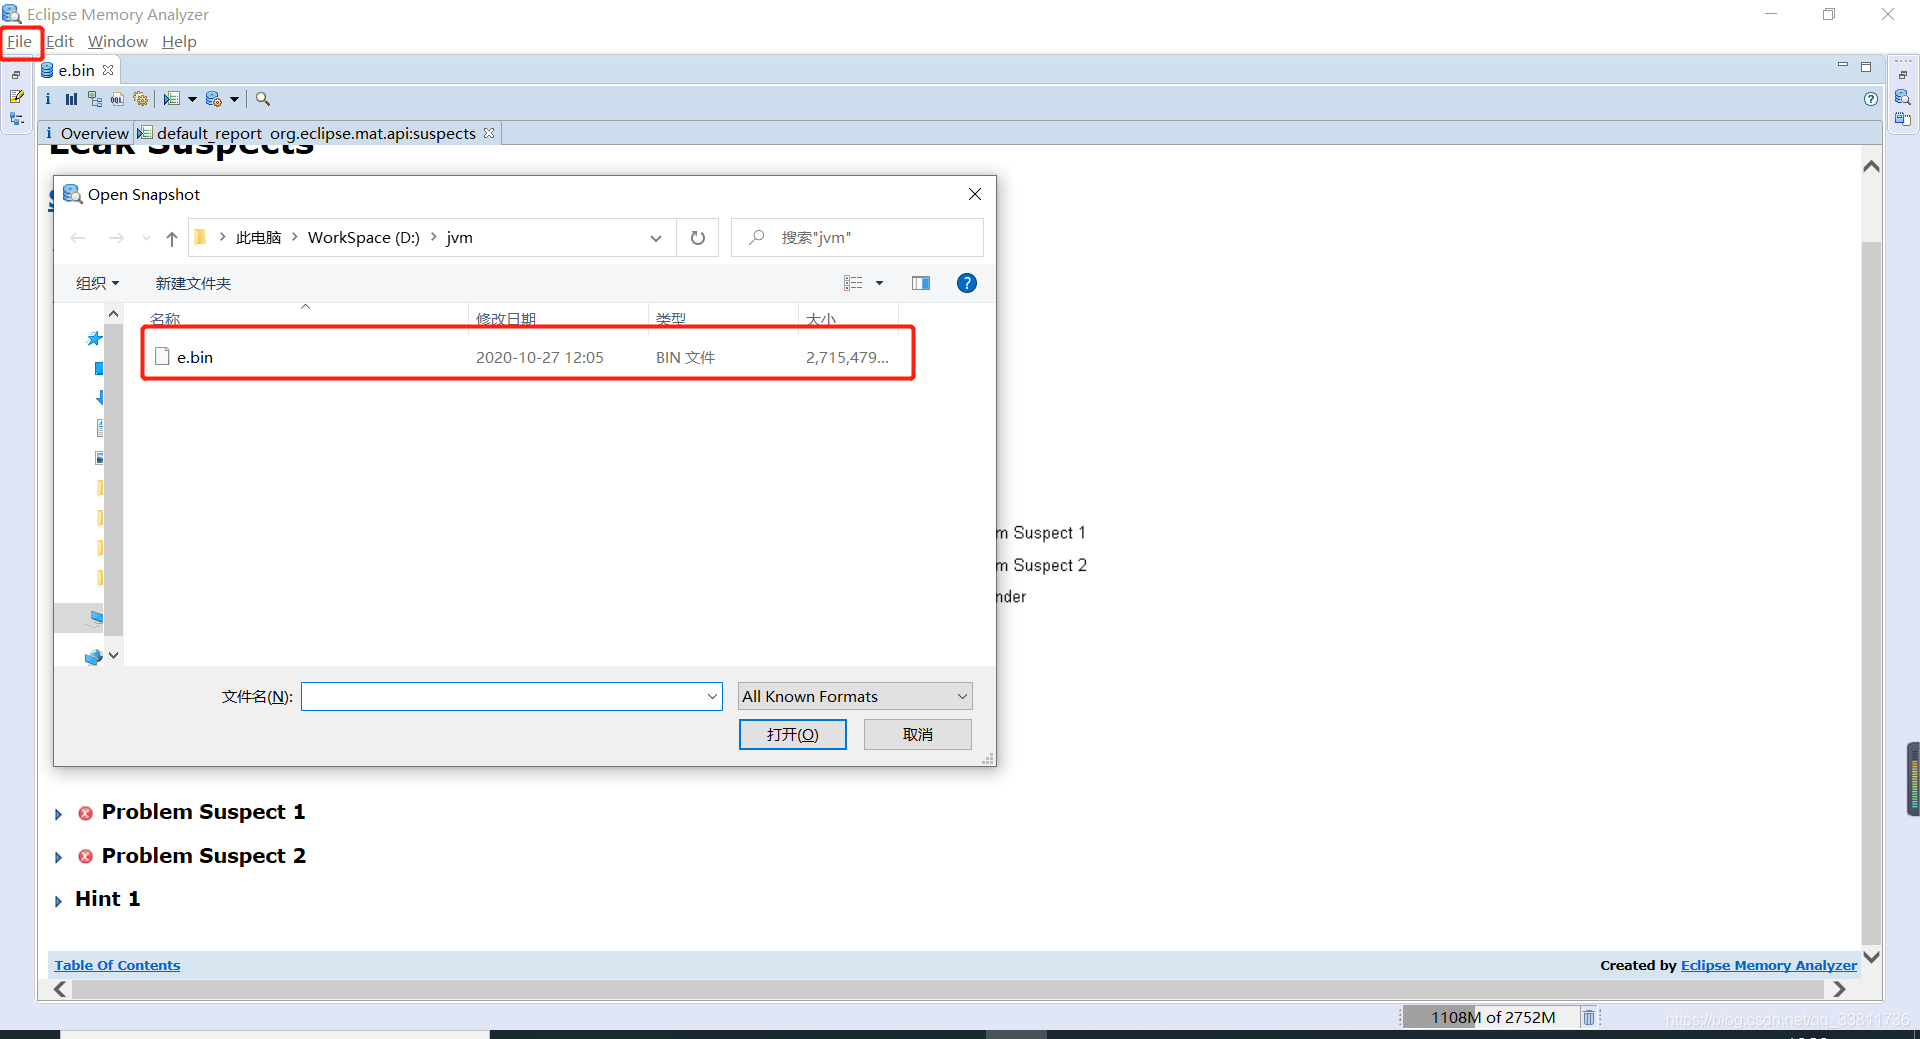
Task: Open the query browser dropdown arrow in toolbar
Action: coord(234,99)
